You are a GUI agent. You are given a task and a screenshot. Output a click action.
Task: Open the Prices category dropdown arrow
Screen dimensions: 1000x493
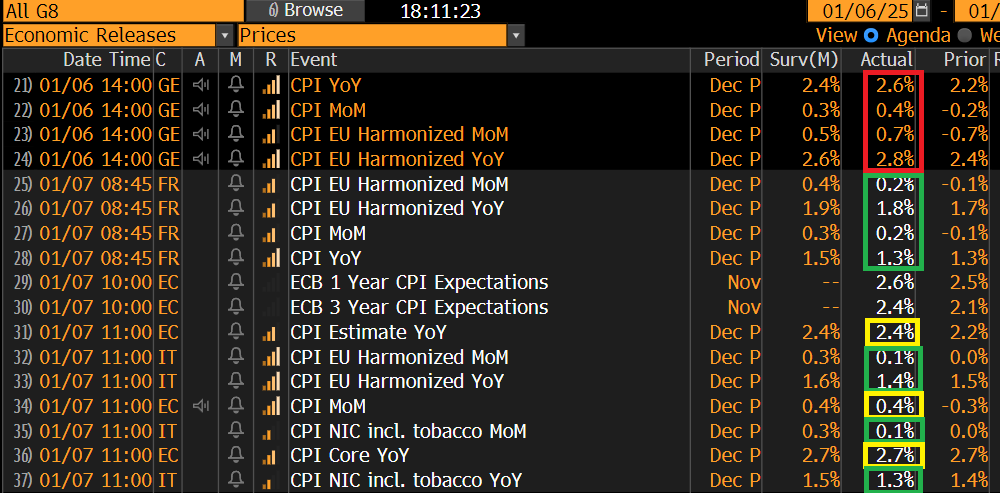tap(517, 35)
